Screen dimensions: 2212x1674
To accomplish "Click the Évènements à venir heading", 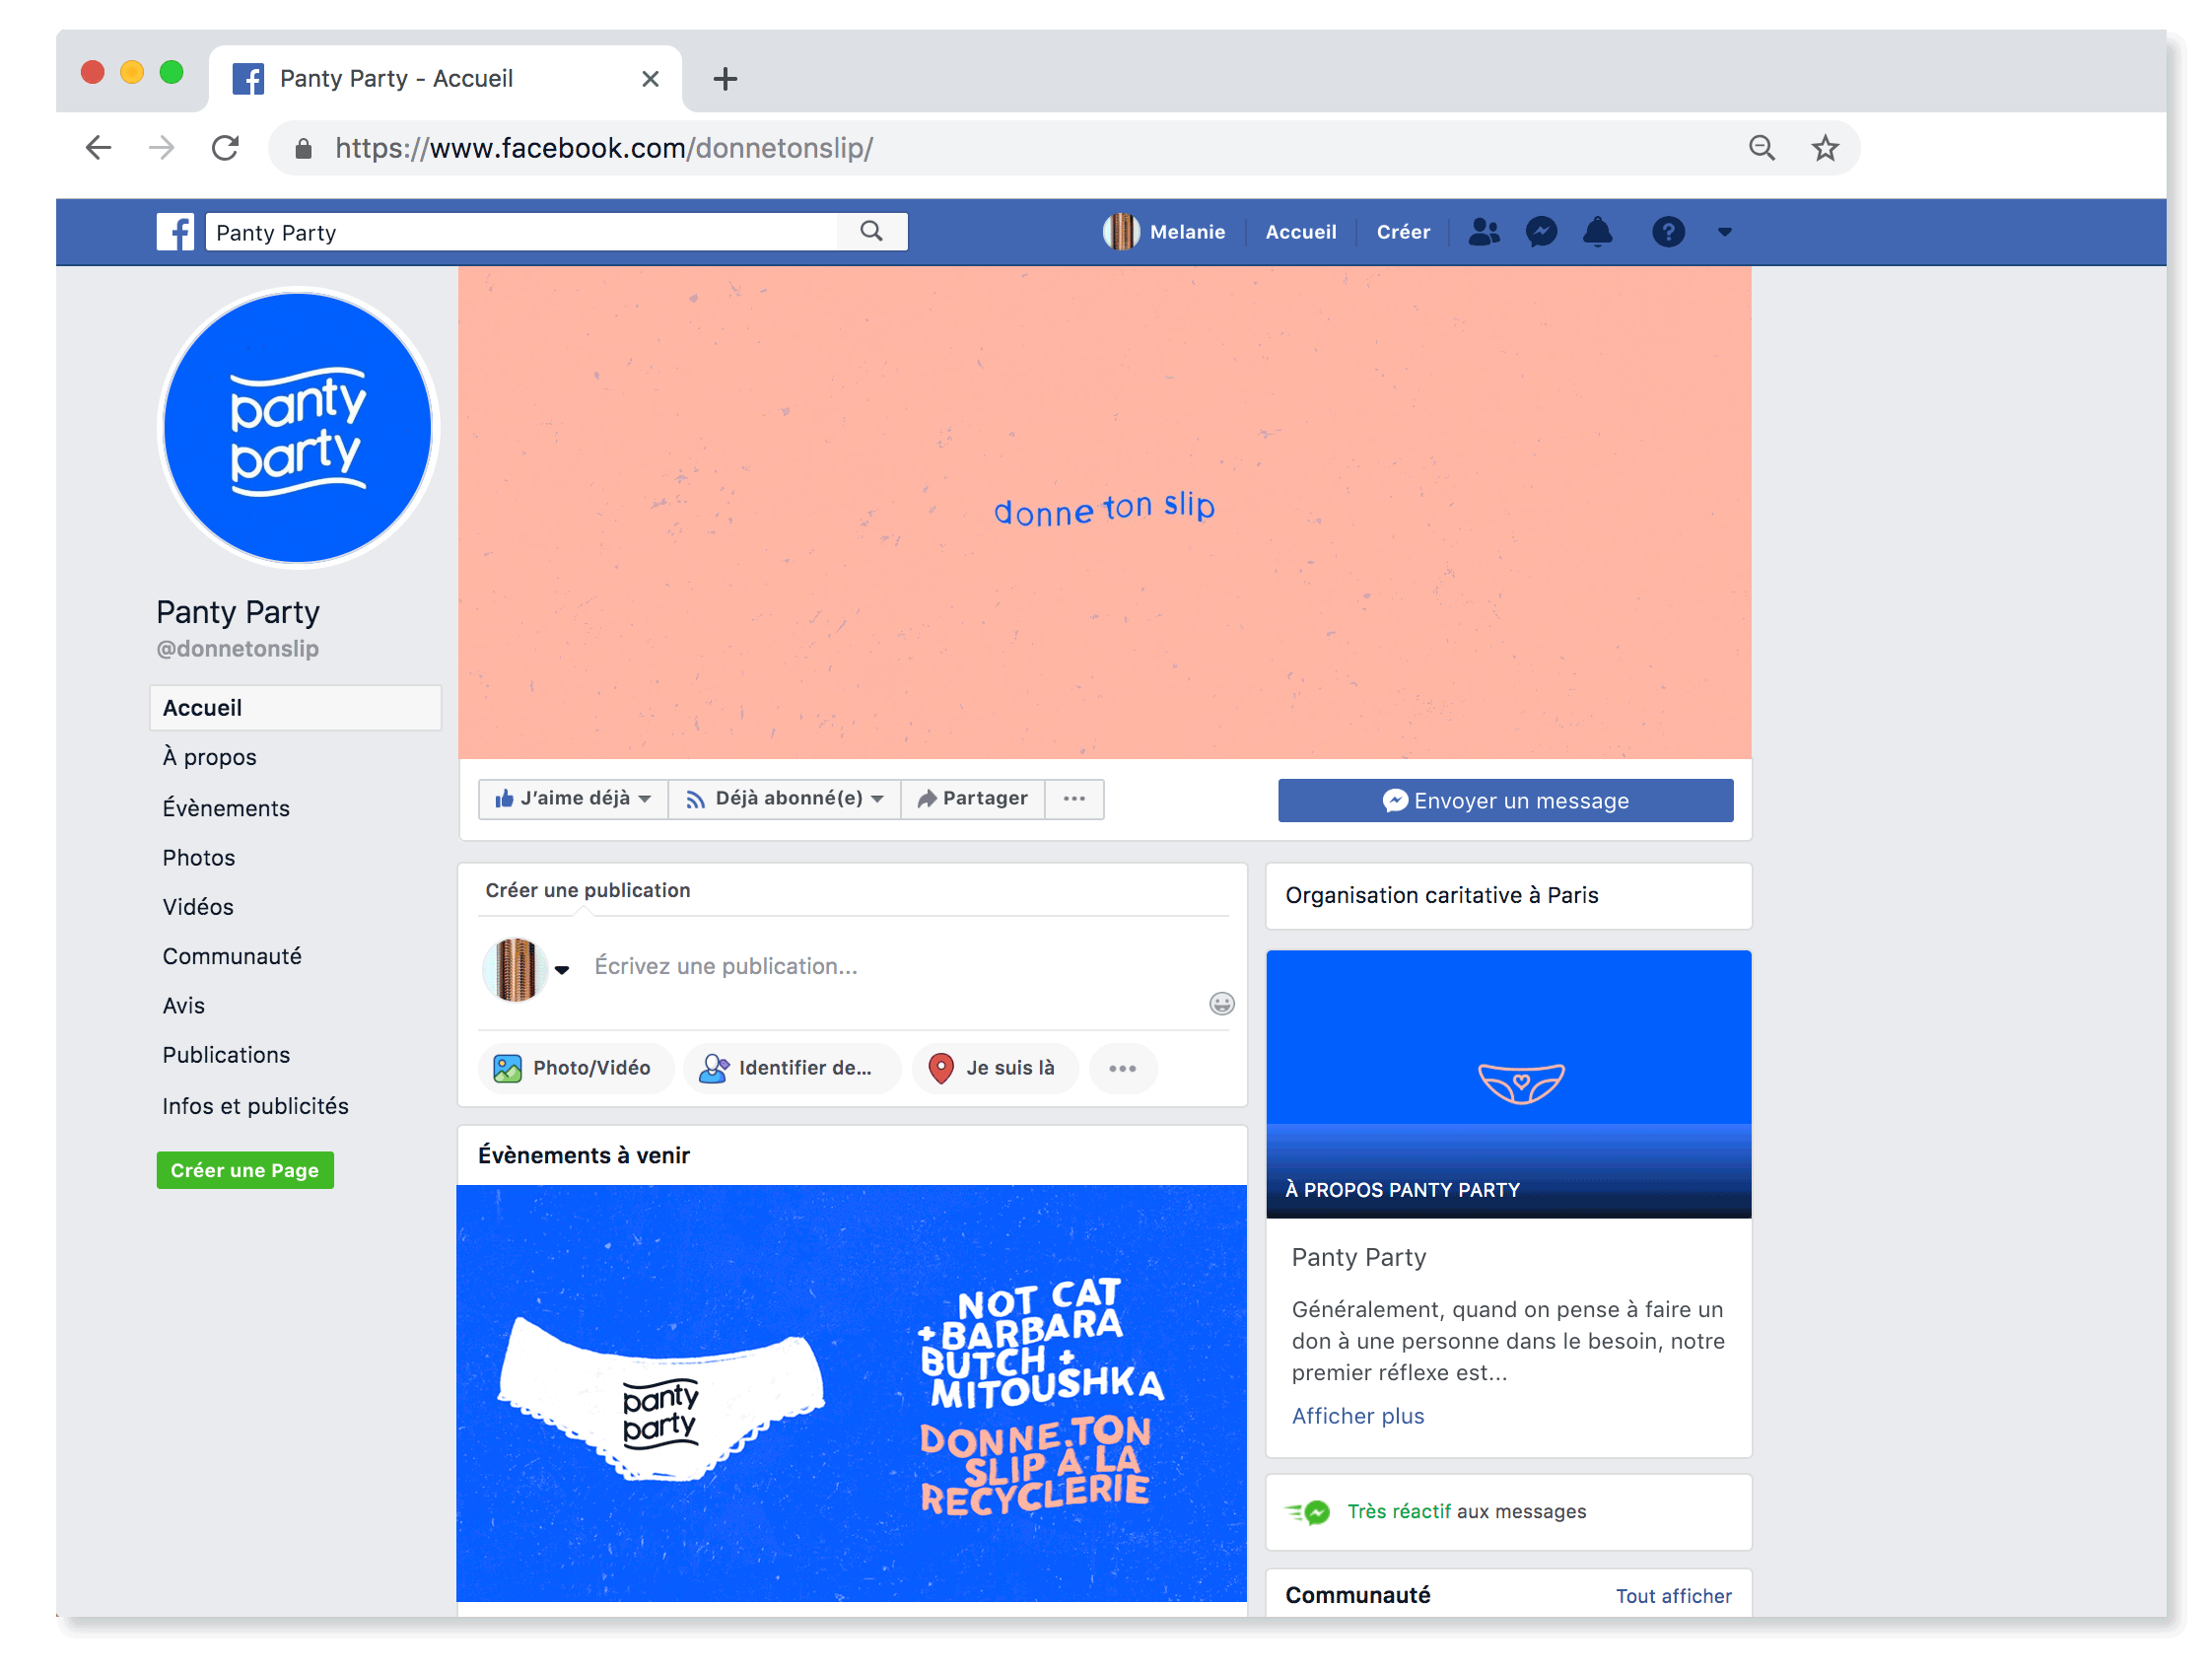I will [x=583, y=1155].
